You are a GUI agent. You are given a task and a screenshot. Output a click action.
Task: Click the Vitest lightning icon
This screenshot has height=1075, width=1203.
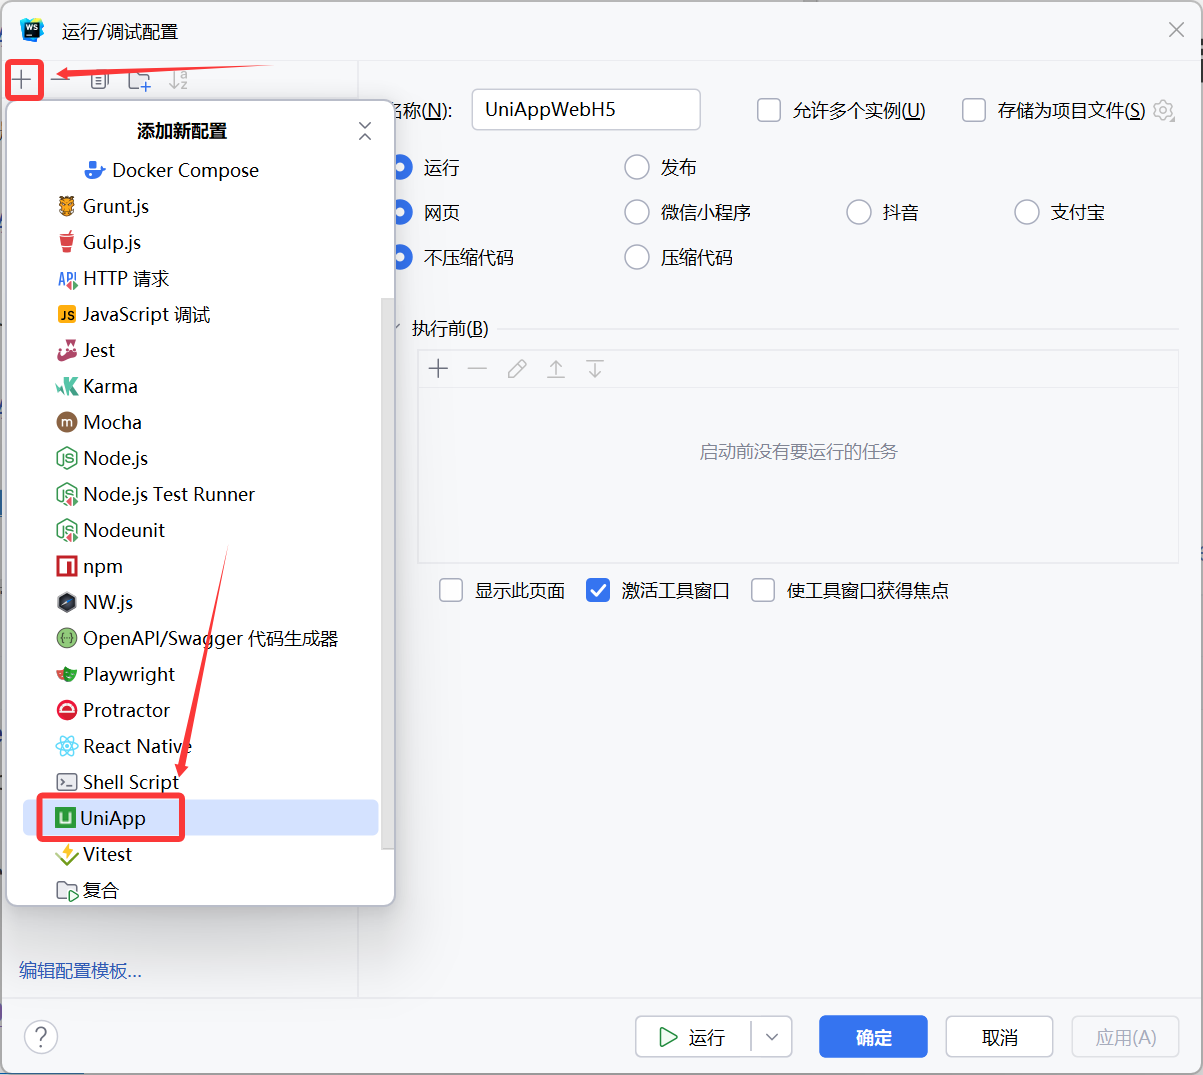pyautogui.click(x=67, y=854)
